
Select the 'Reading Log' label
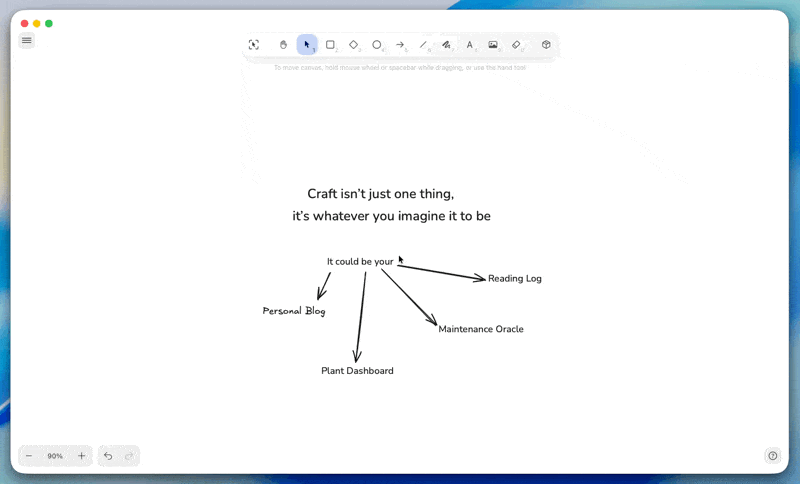click(515, 278)
